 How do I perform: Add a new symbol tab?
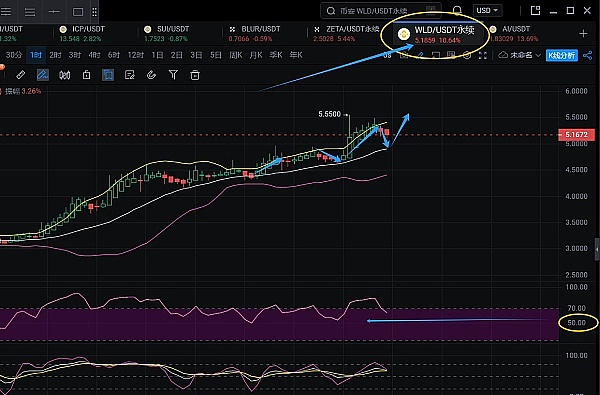pos(583,34)
